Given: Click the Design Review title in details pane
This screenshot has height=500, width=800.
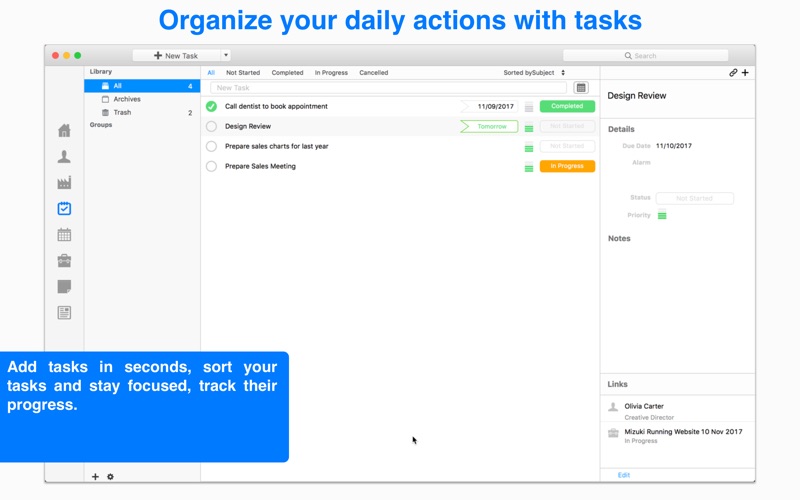Looking at the screenshot, I should (637, 95).
